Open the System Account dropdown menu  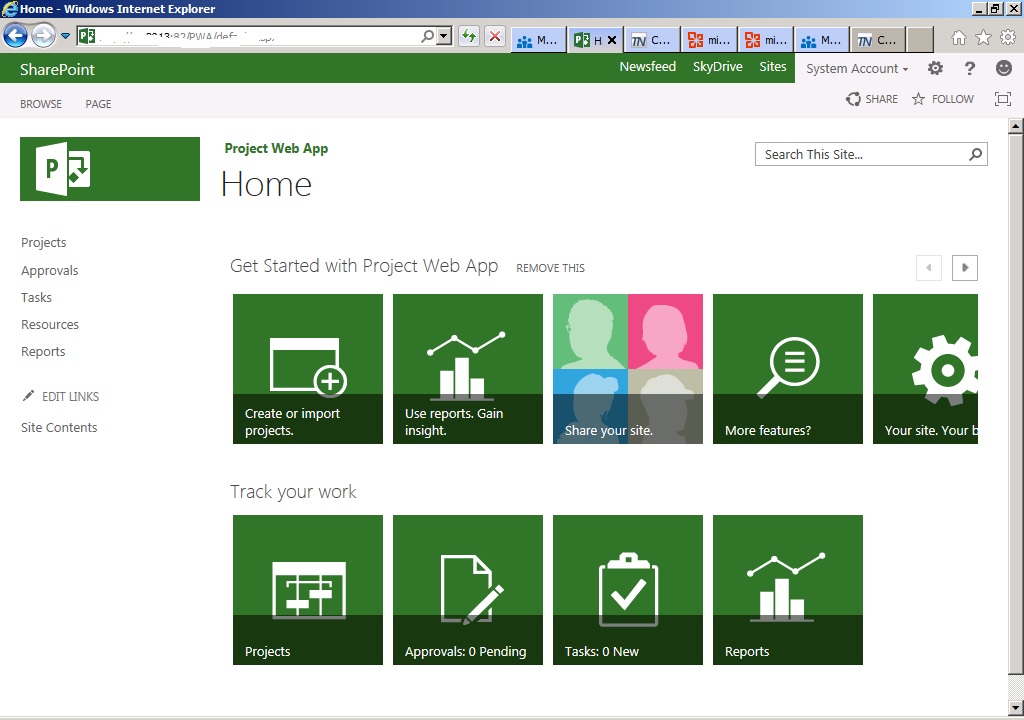coord(857,69)
